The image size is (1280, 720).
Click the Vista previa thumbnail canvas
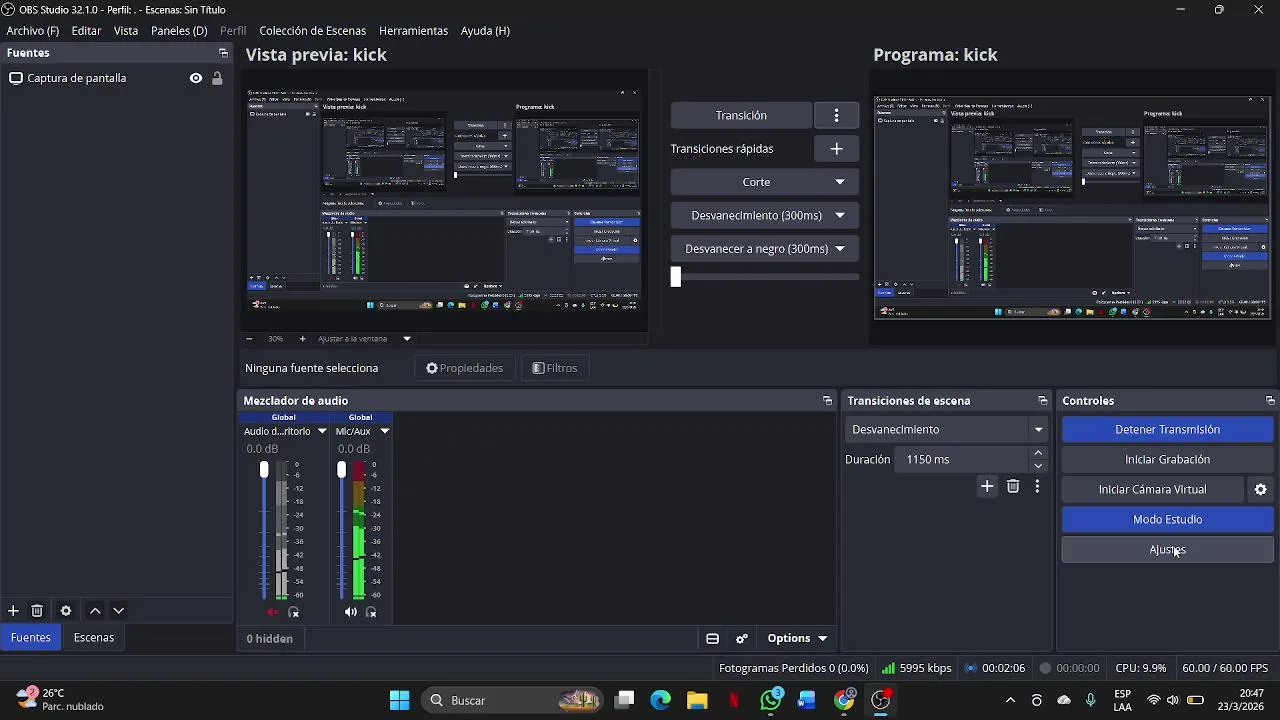pos(444,200)
